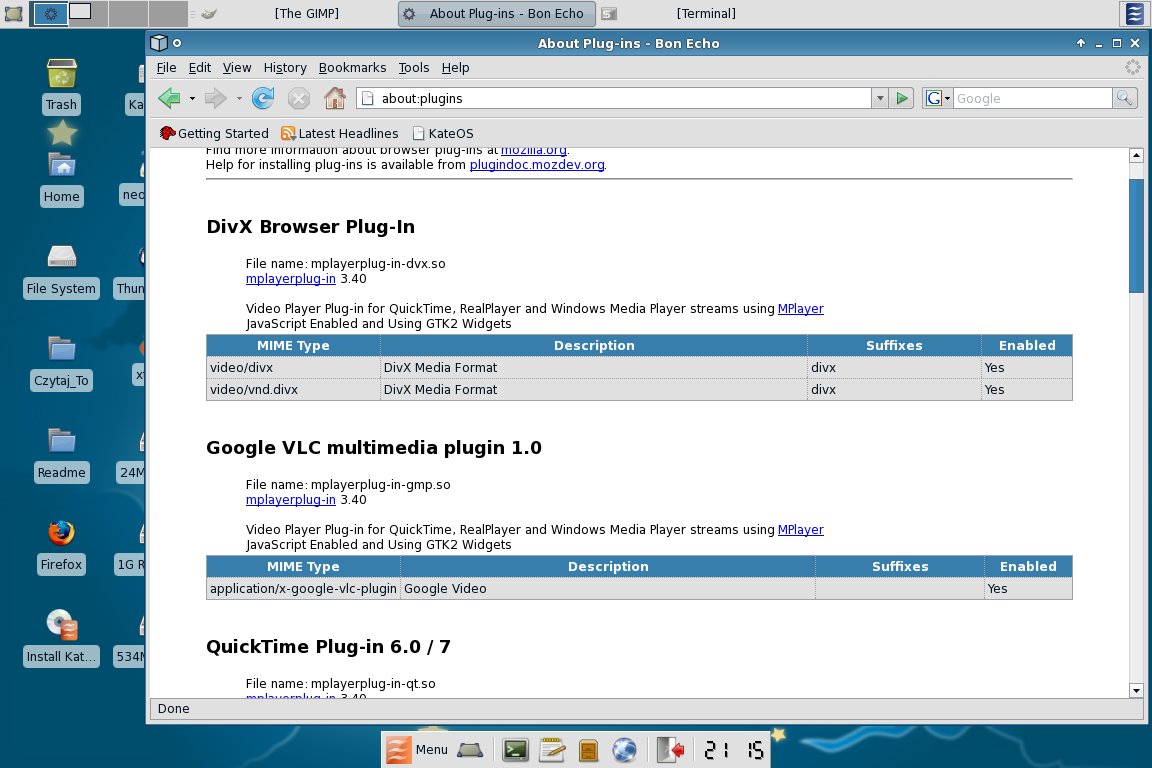
Task: Open the Google search engine selector
Action: (938, 98)
